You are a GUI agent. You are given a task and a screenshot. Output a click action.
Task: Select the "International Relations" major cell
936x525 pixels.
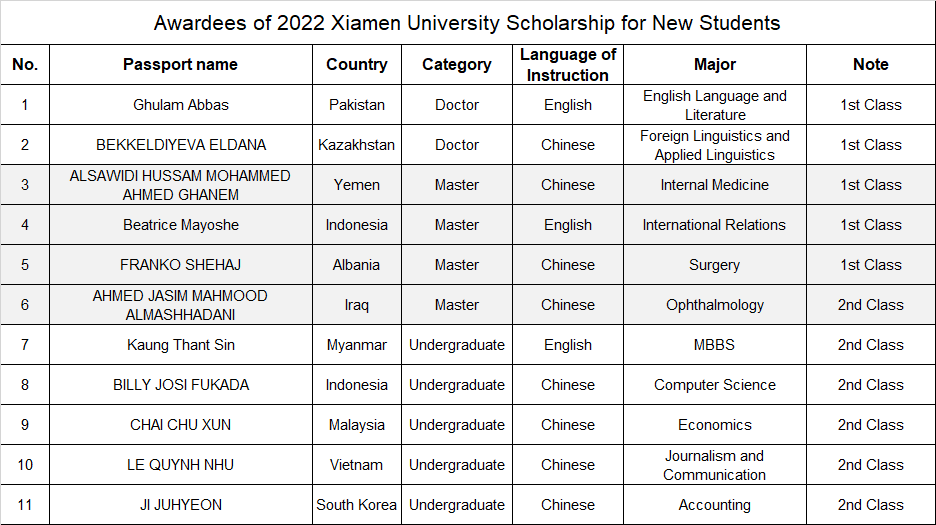point(714,225)
